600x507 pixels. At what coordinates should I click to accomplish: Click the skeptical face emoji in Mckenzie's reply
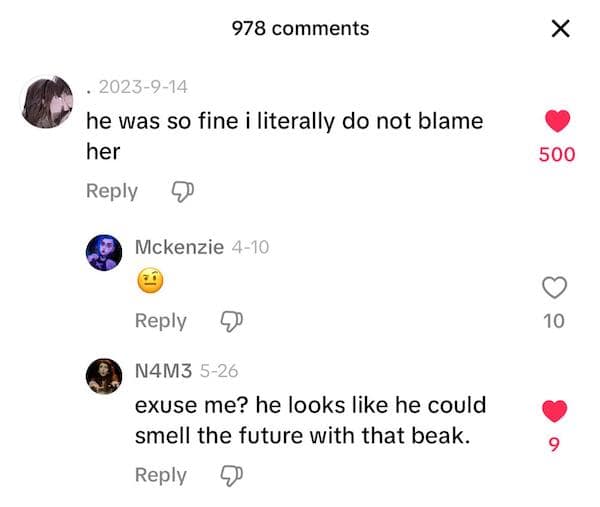(x=149, y=284)
